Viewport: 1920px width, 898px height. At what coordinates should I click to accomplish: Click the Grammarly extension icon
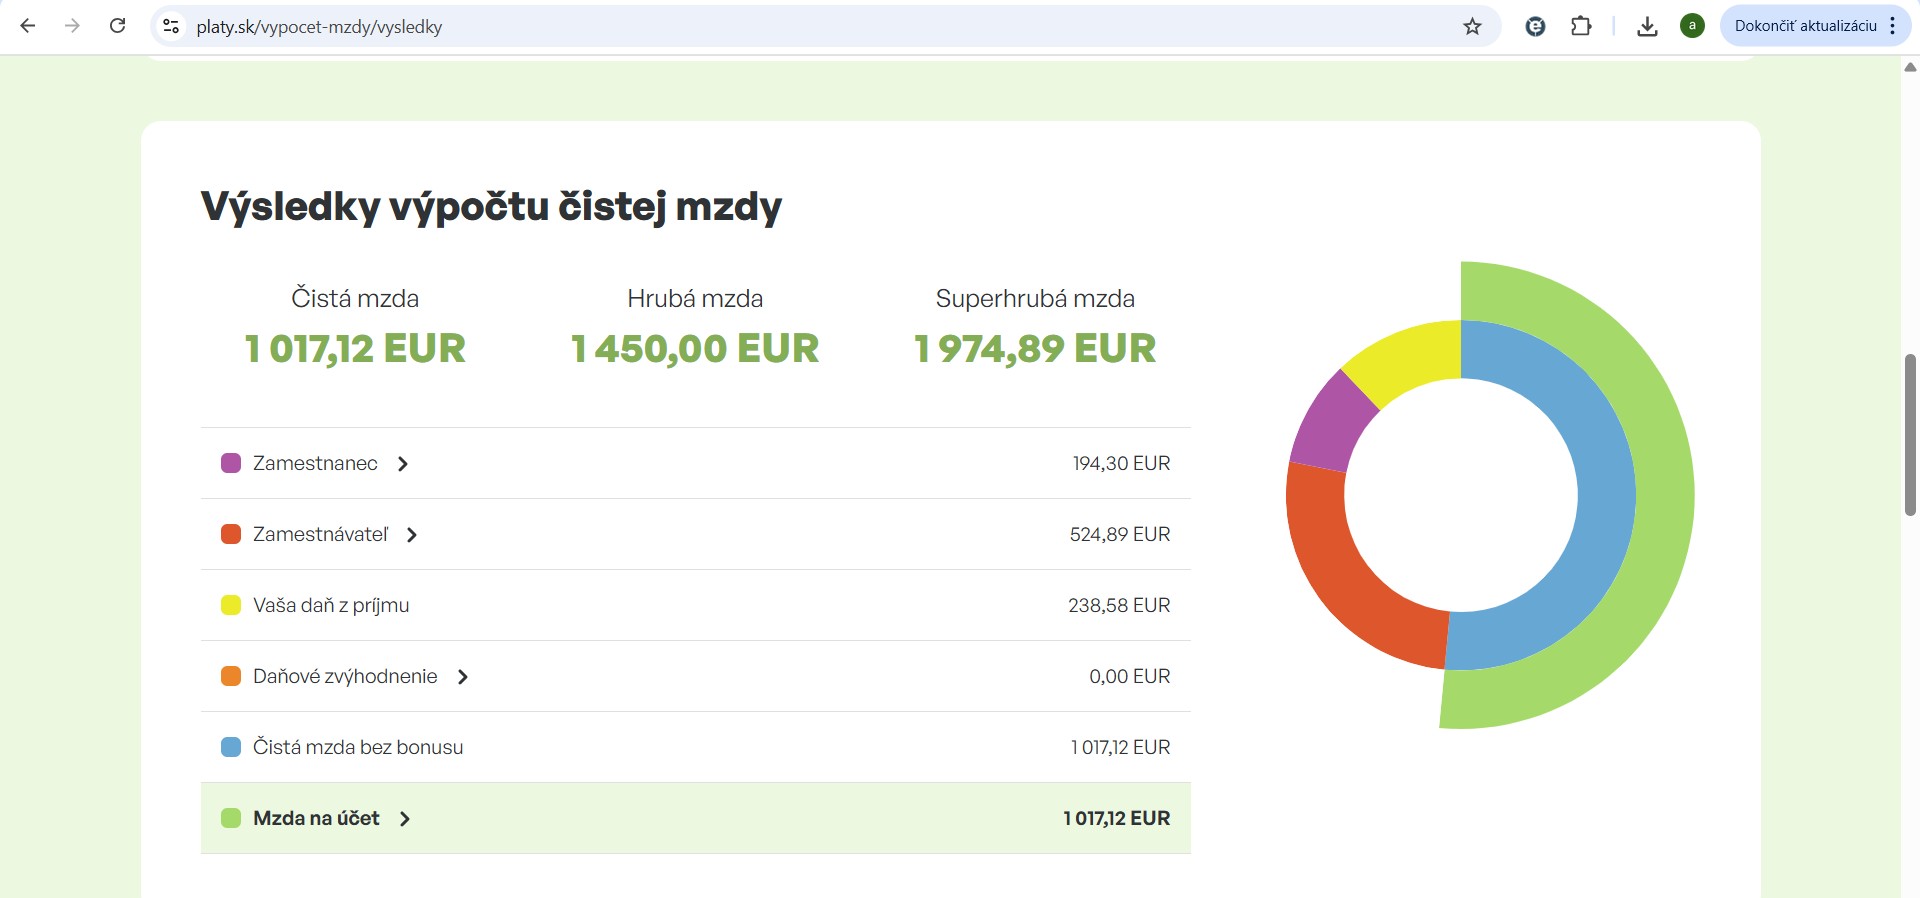pos(1535,26)
